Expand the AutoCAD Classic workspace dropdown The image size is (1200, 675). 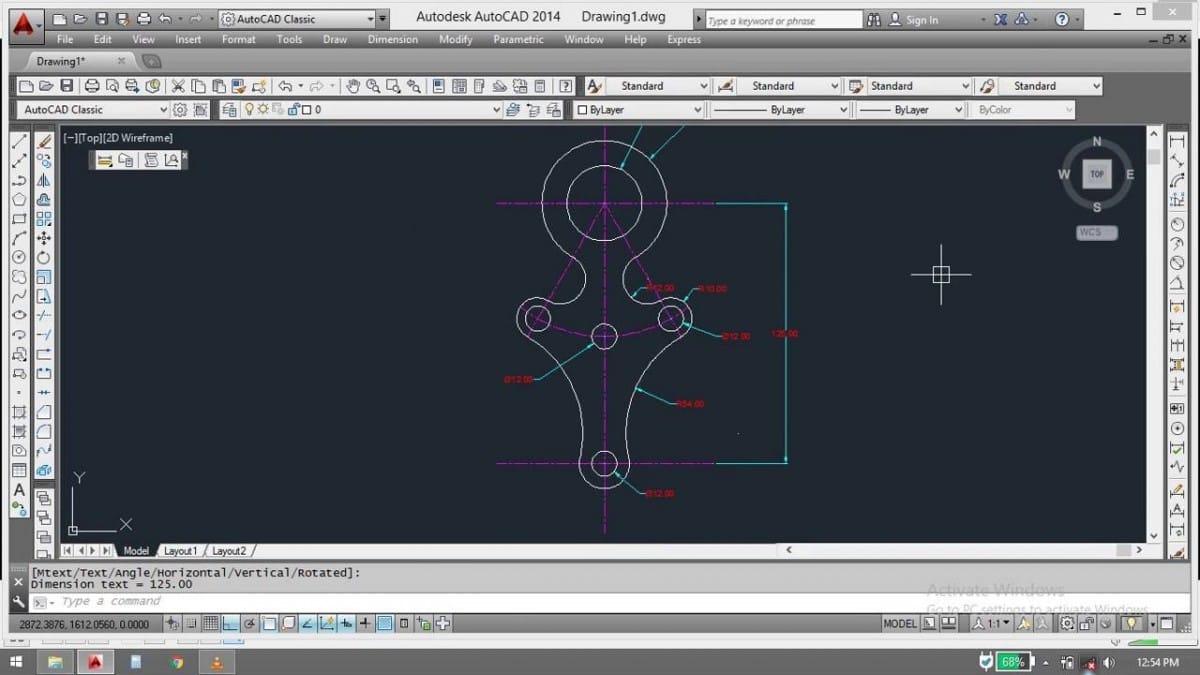pyautogui.click(x=164, y=110)
